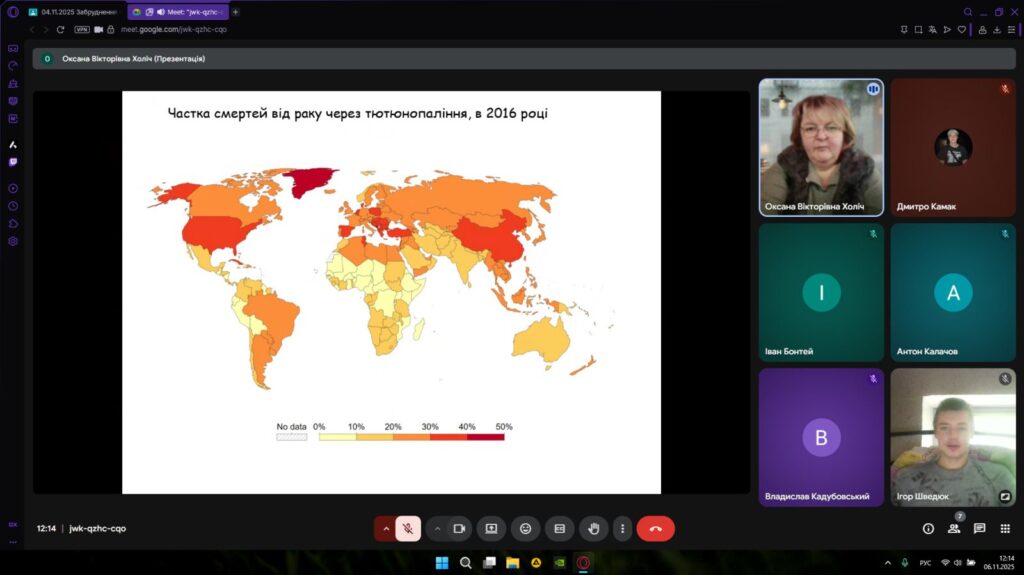Show the participants people panel
Screen dimensions: 1024x575
tap(954, 528)
